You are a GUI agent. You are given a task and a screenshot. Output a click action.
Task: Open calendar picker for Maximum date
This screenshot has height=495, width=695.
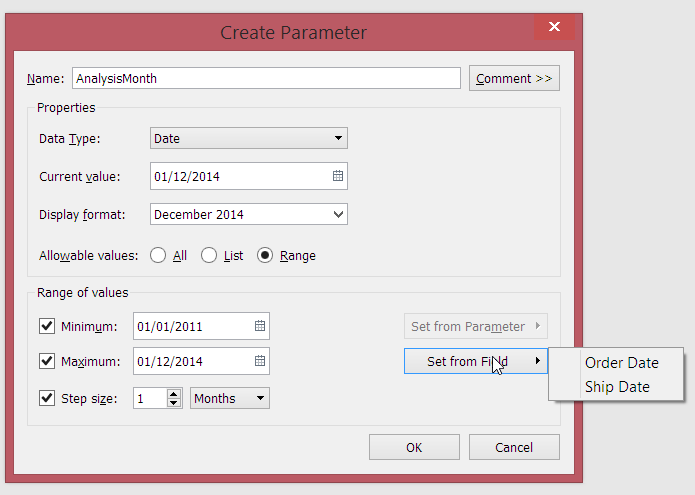point(260,361)
